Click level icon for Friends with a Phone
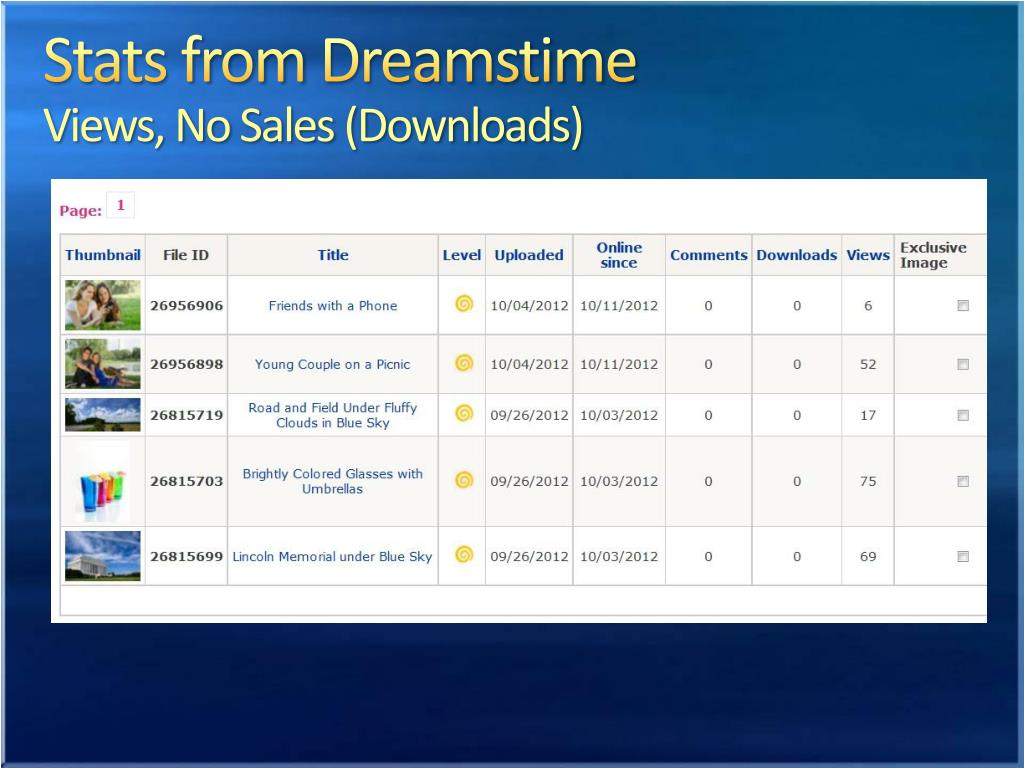Screen dimensions: 1024x768 pyautogui.click(x=464, y=304)
